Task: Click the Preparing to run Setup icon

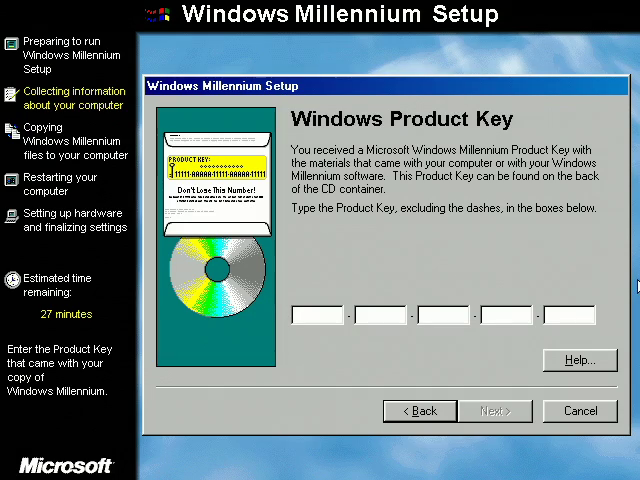Action: pos(11,43)
